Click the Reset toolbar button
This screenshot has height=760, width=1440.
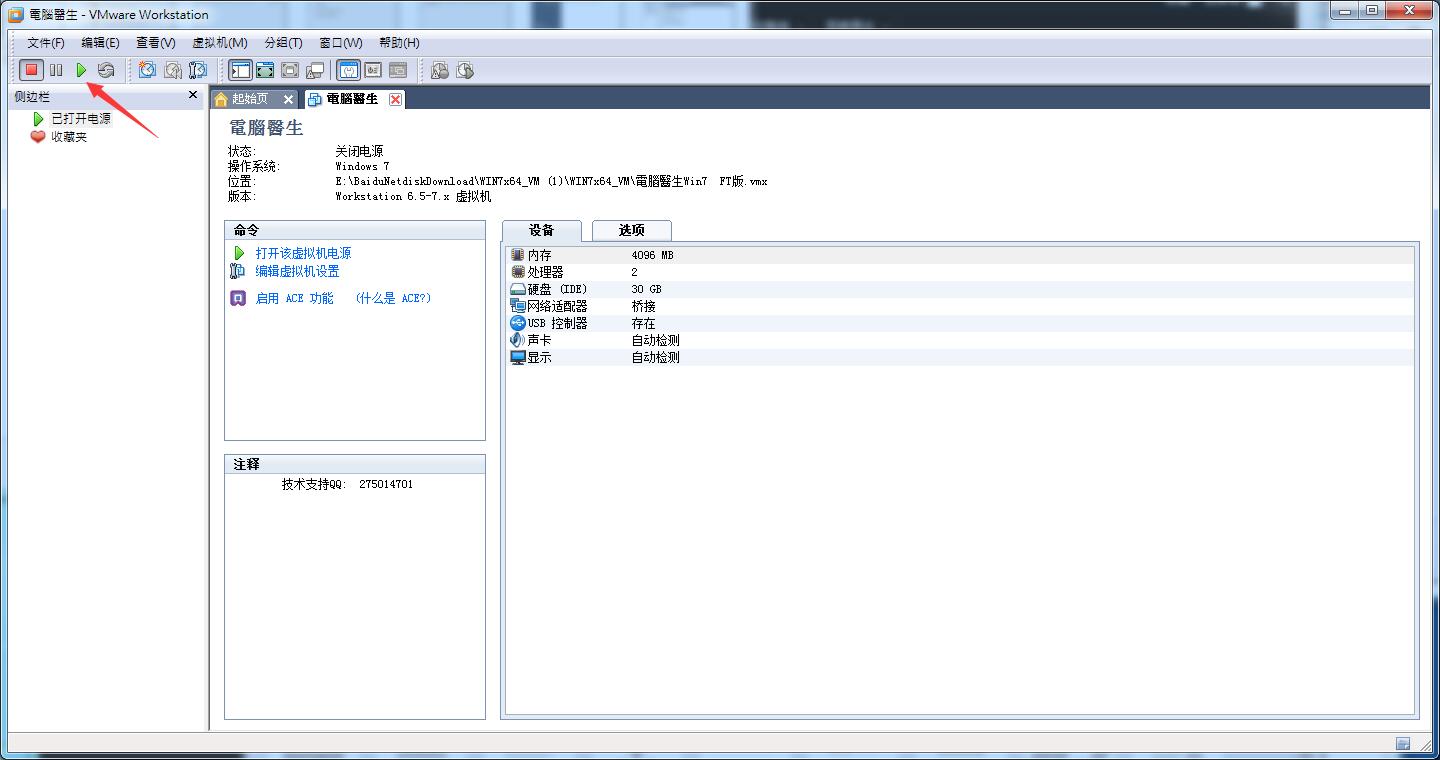(106, 70)
